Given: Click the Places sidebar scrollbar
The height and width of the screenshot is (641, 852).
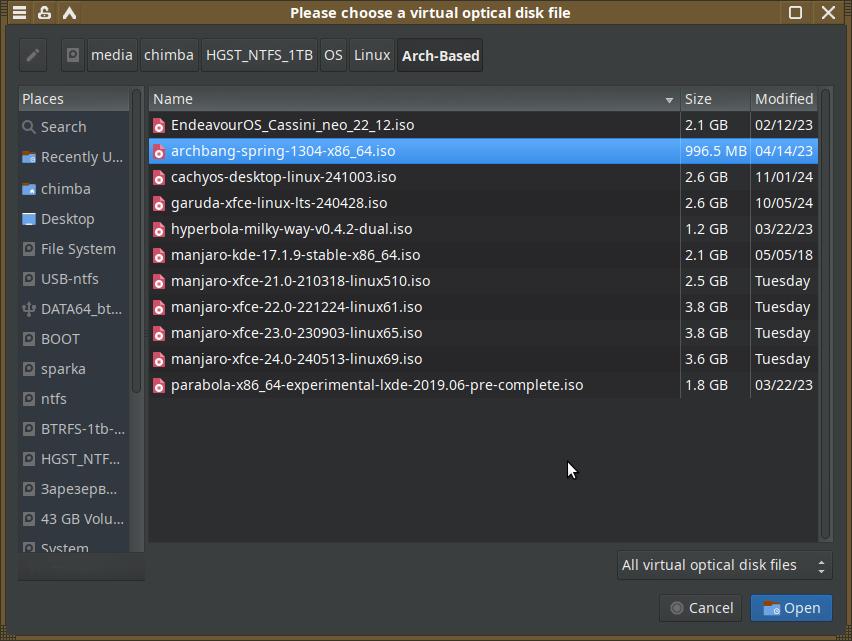Looking at the screenshot, I should [136, 240].
